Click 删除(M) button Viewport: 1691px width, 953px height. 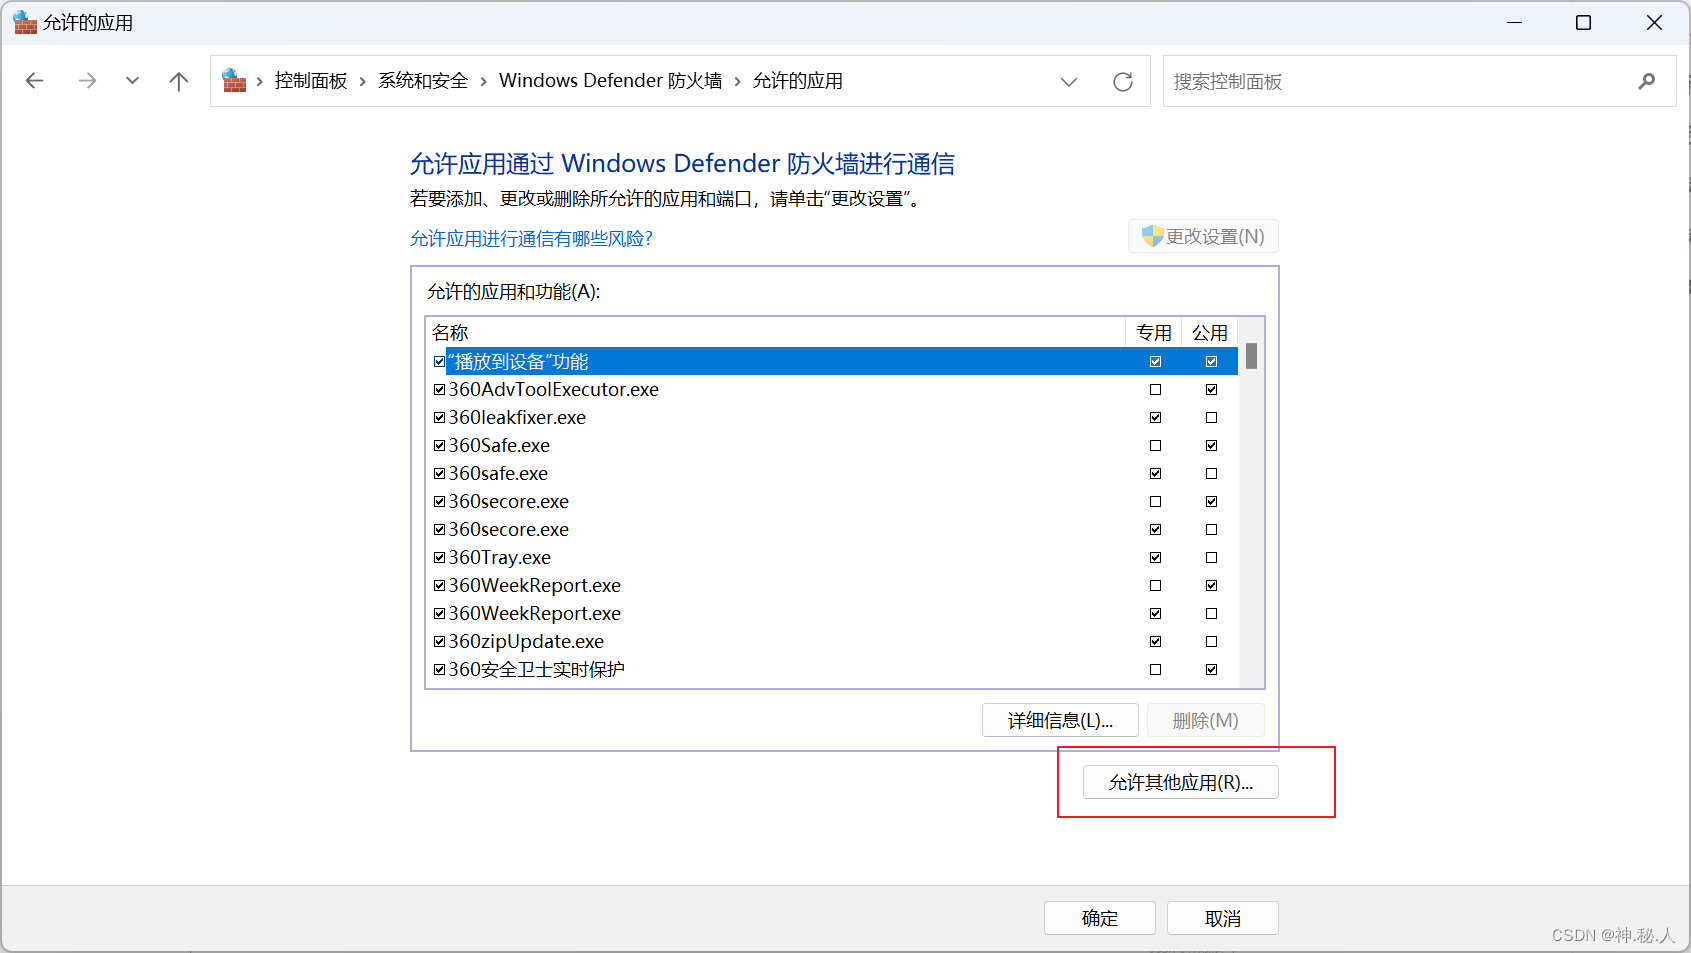[x=1205, y=721]
